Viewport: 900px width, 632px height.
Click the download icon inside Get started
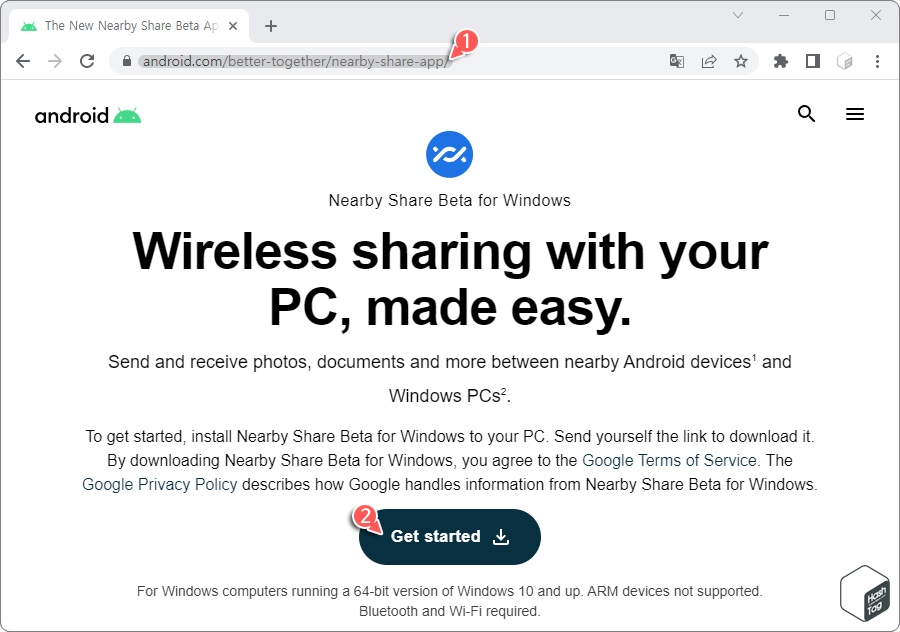[x=500, y=537]
